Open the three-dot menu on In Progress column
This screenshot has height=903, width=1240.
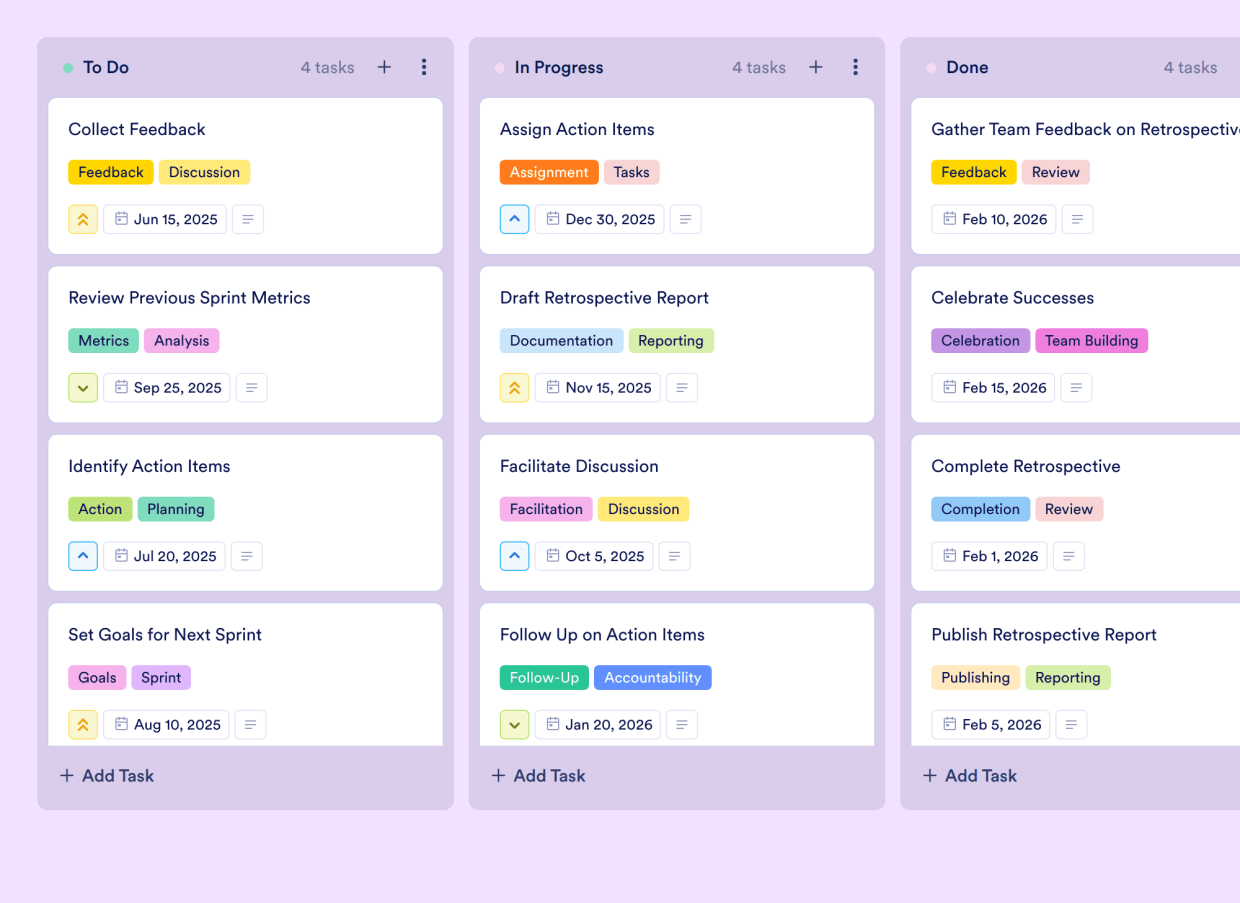856,67
